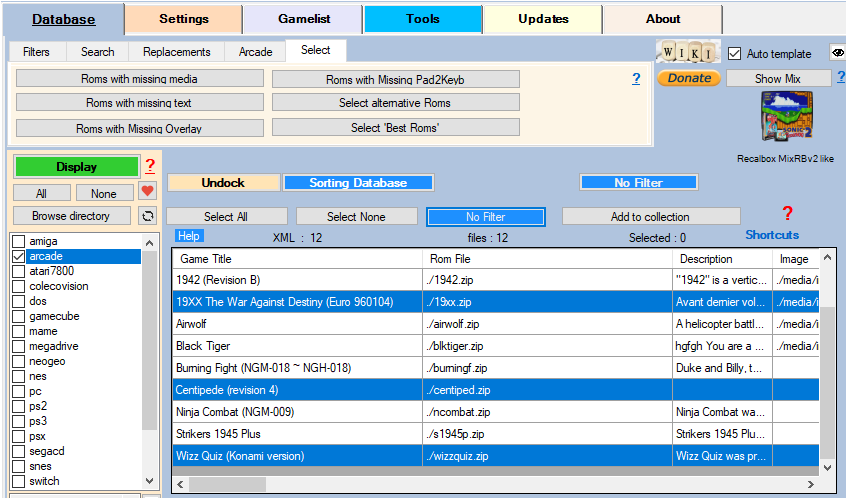This screenshot has width=847, height=499.
Task: Click the blue help question mark near Missing Pad2Keyb
Action: (x=636, y=79)
